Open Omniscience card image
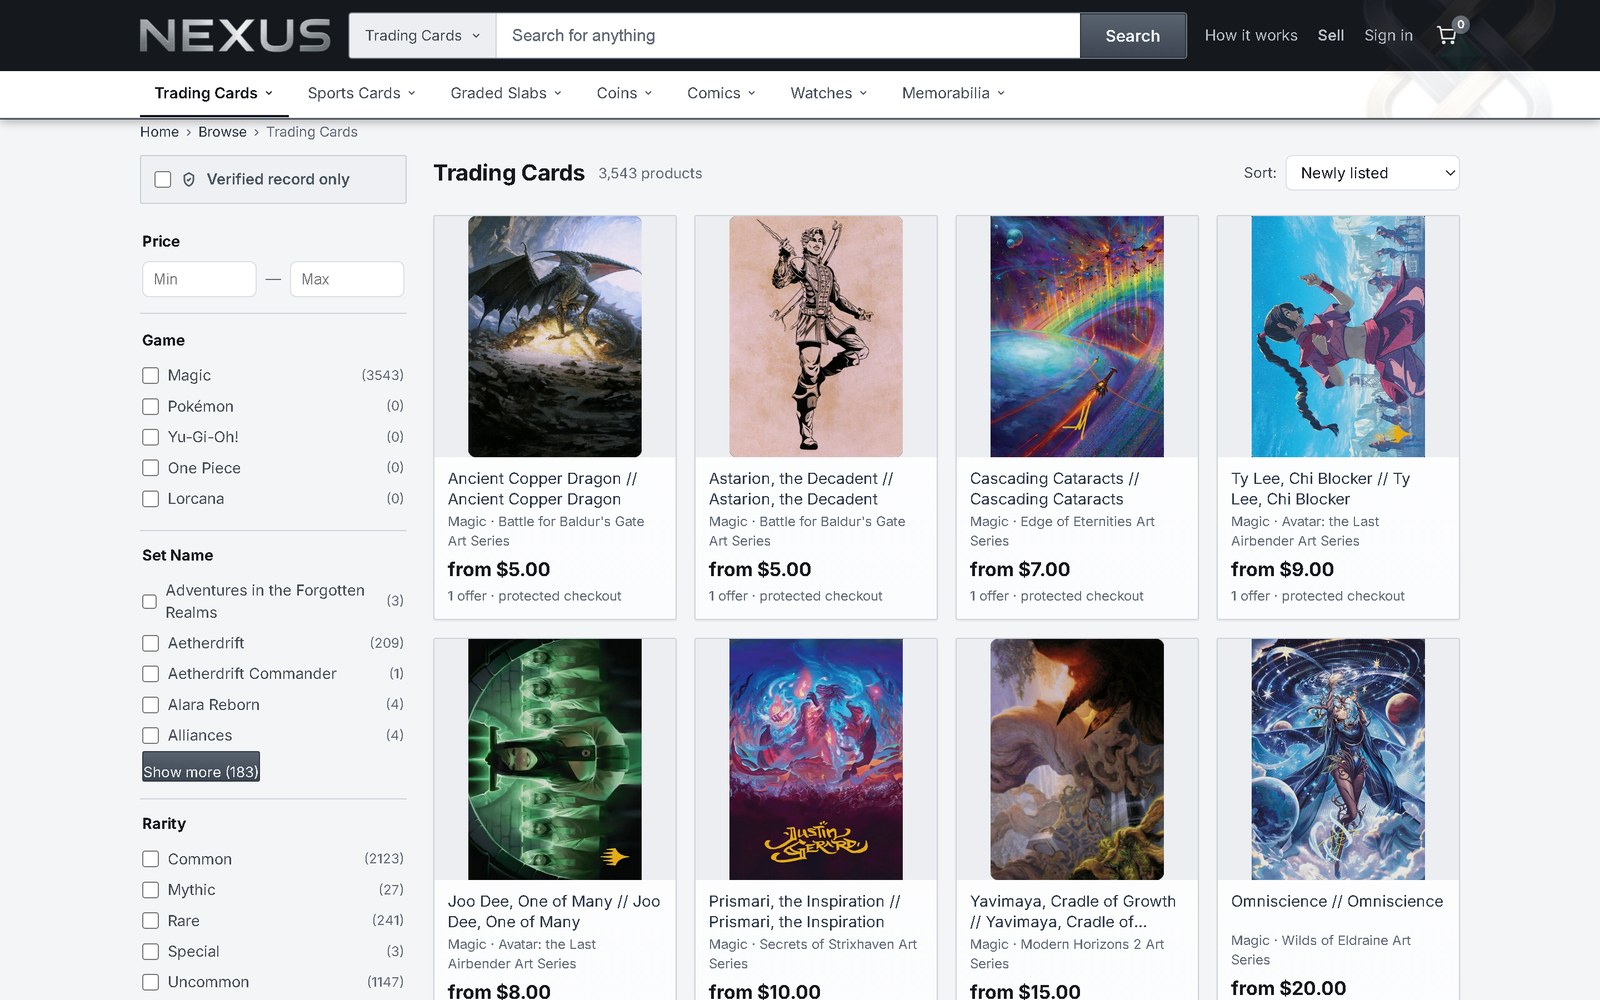The image size is (1600, 1000). [x=1338, y=760]
